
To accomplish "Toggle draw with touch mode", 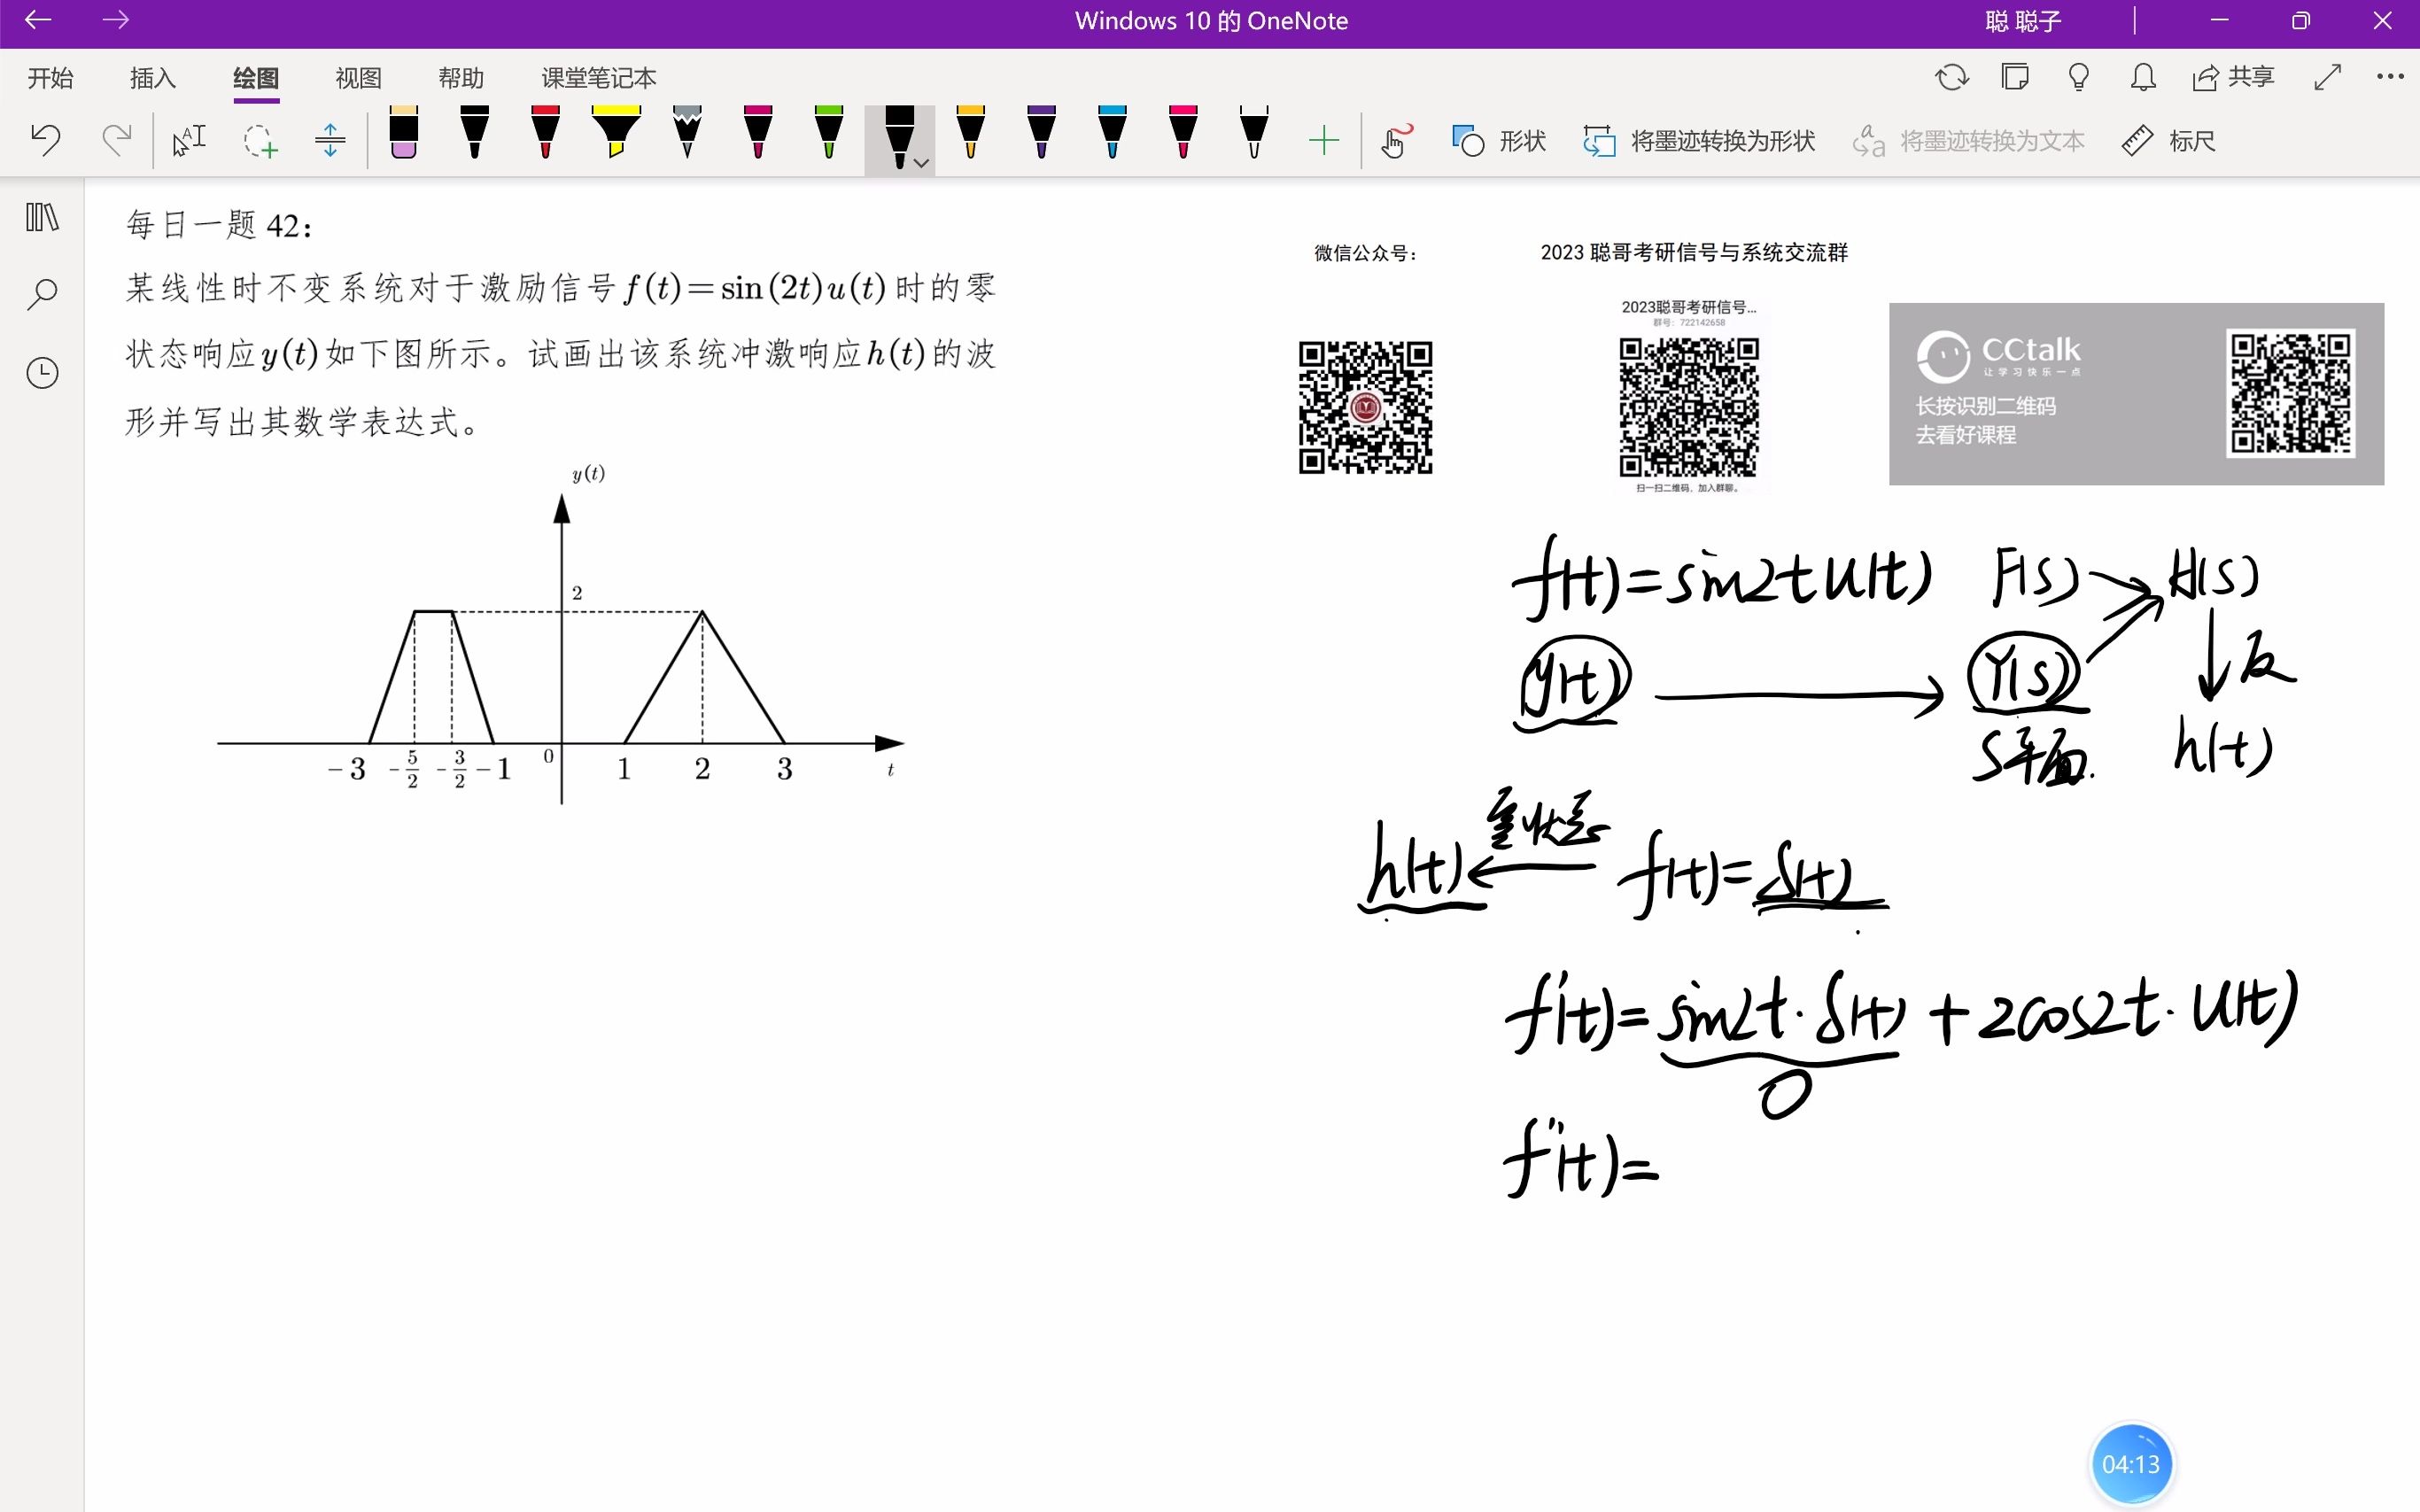I will (x=1396, y=140).
